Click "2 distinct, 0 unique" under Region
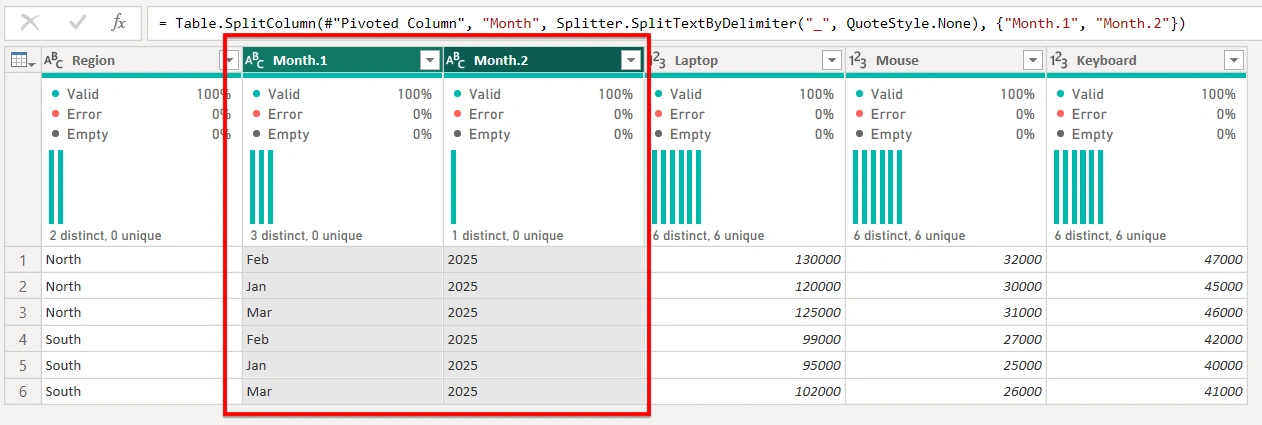Screen dimensions: 1262x425 pyautogui.click(x=105, y=236)
